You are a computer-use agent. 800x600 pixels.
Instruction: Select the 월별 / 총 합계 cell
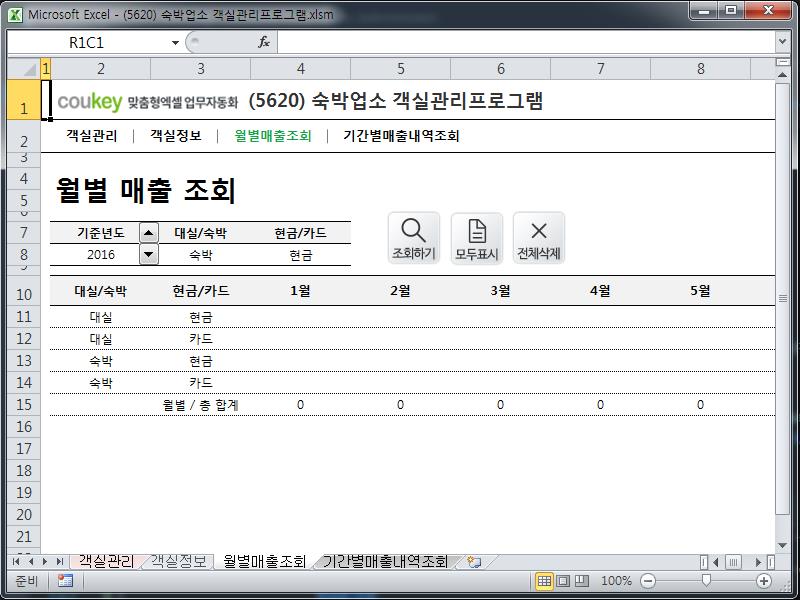201,405
